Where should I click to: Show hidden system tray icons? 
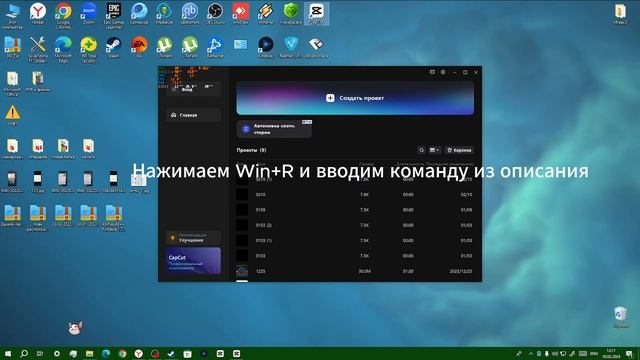click(x=531, y=353)
